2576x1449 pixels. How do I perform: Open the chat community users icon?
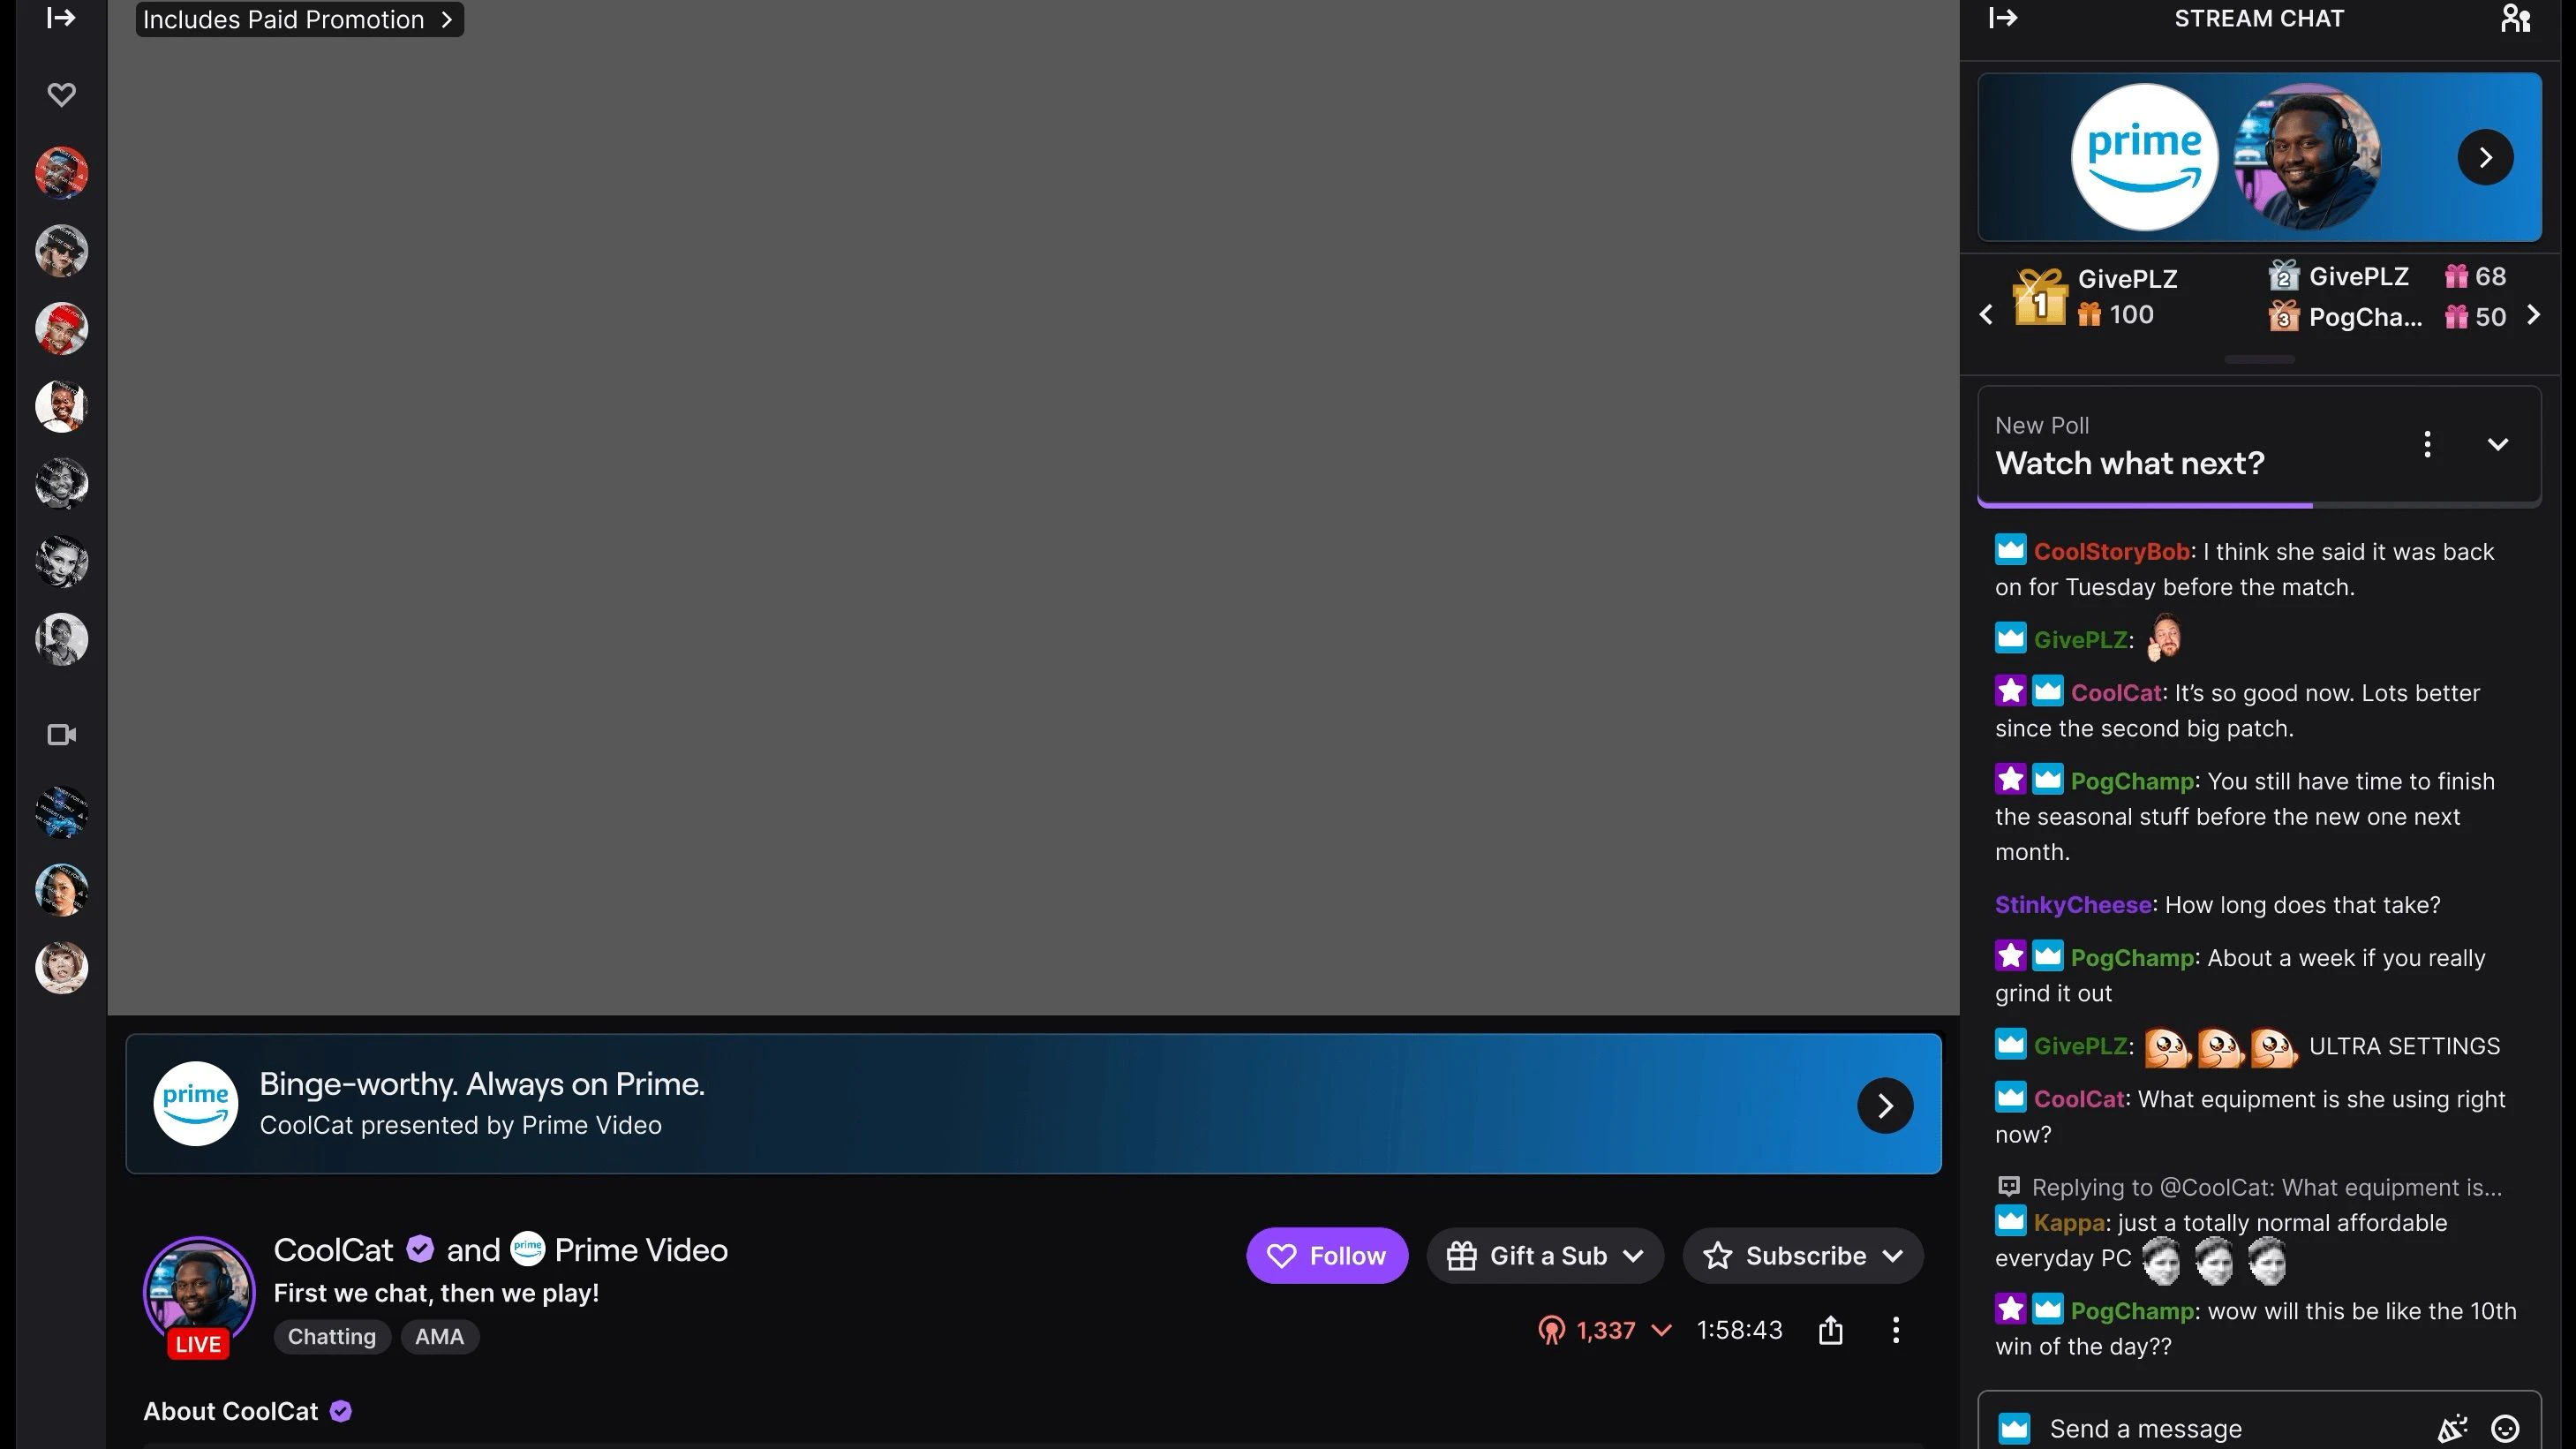pos(2515,18)
